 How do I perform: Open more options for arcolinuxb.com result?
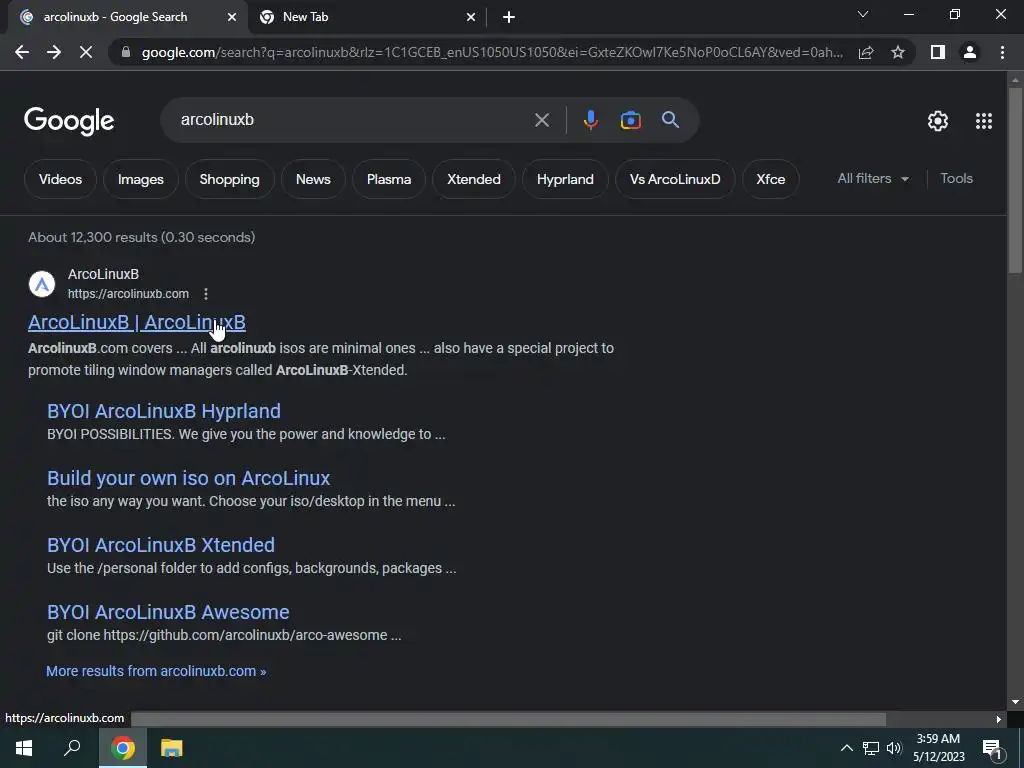[x=206, y=294]
